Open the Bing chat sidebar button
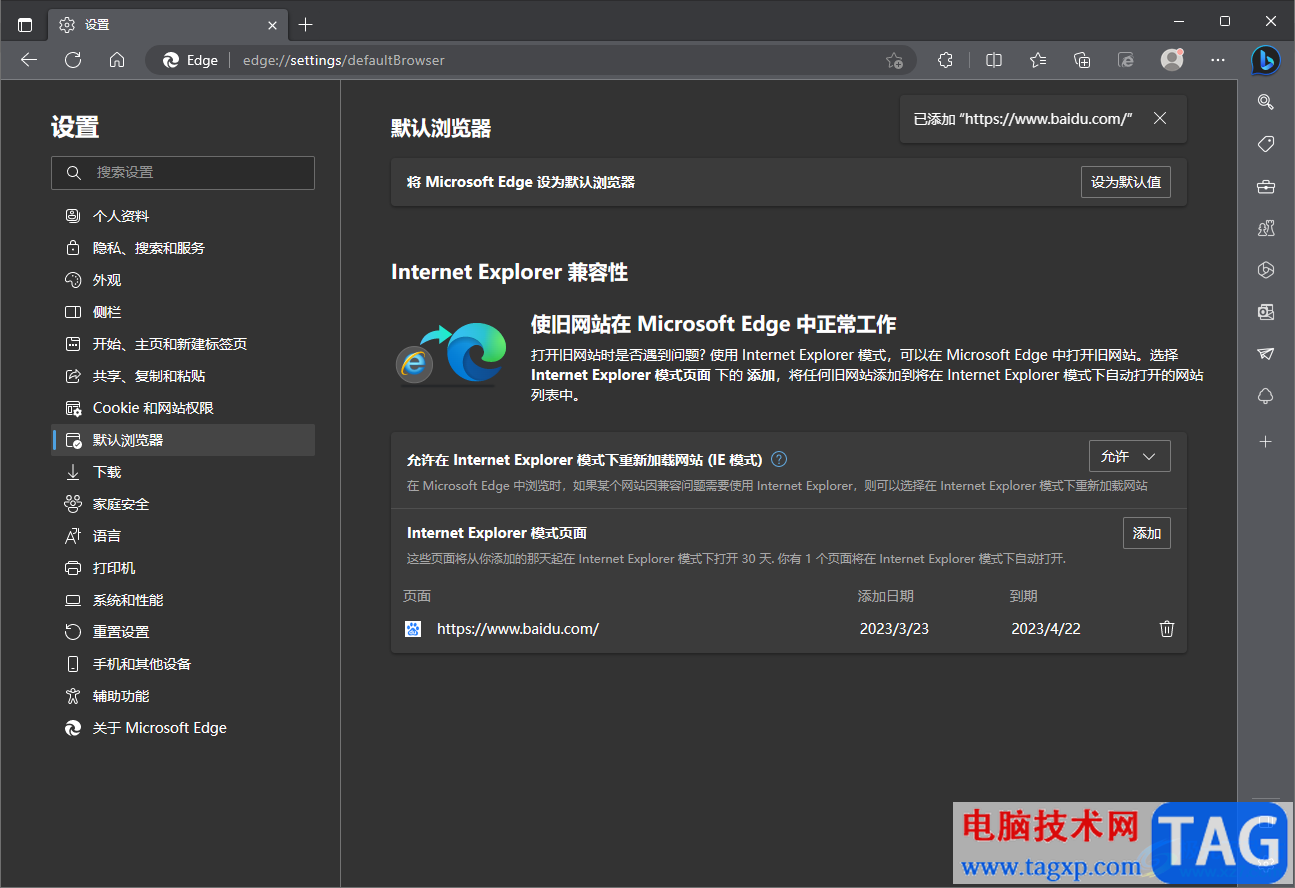This screenshot has height=888, width=1295. pyautogui.click(x=1266, y=60)
